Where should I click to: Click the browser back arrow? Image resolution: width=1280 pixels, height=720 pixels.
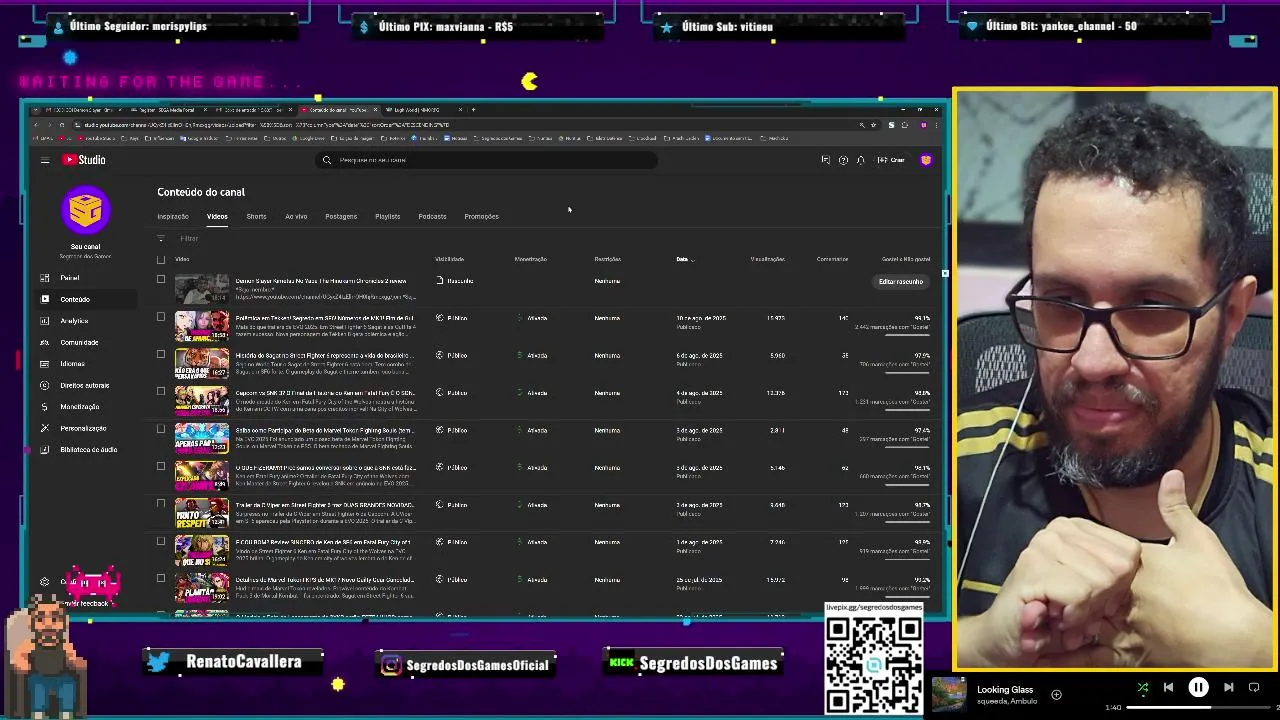(36, 125)
